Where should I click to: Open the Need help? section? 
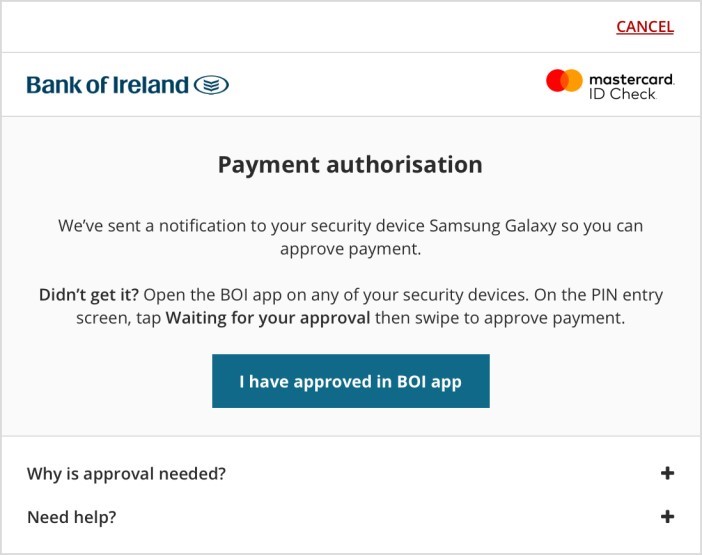click(72, 517)
